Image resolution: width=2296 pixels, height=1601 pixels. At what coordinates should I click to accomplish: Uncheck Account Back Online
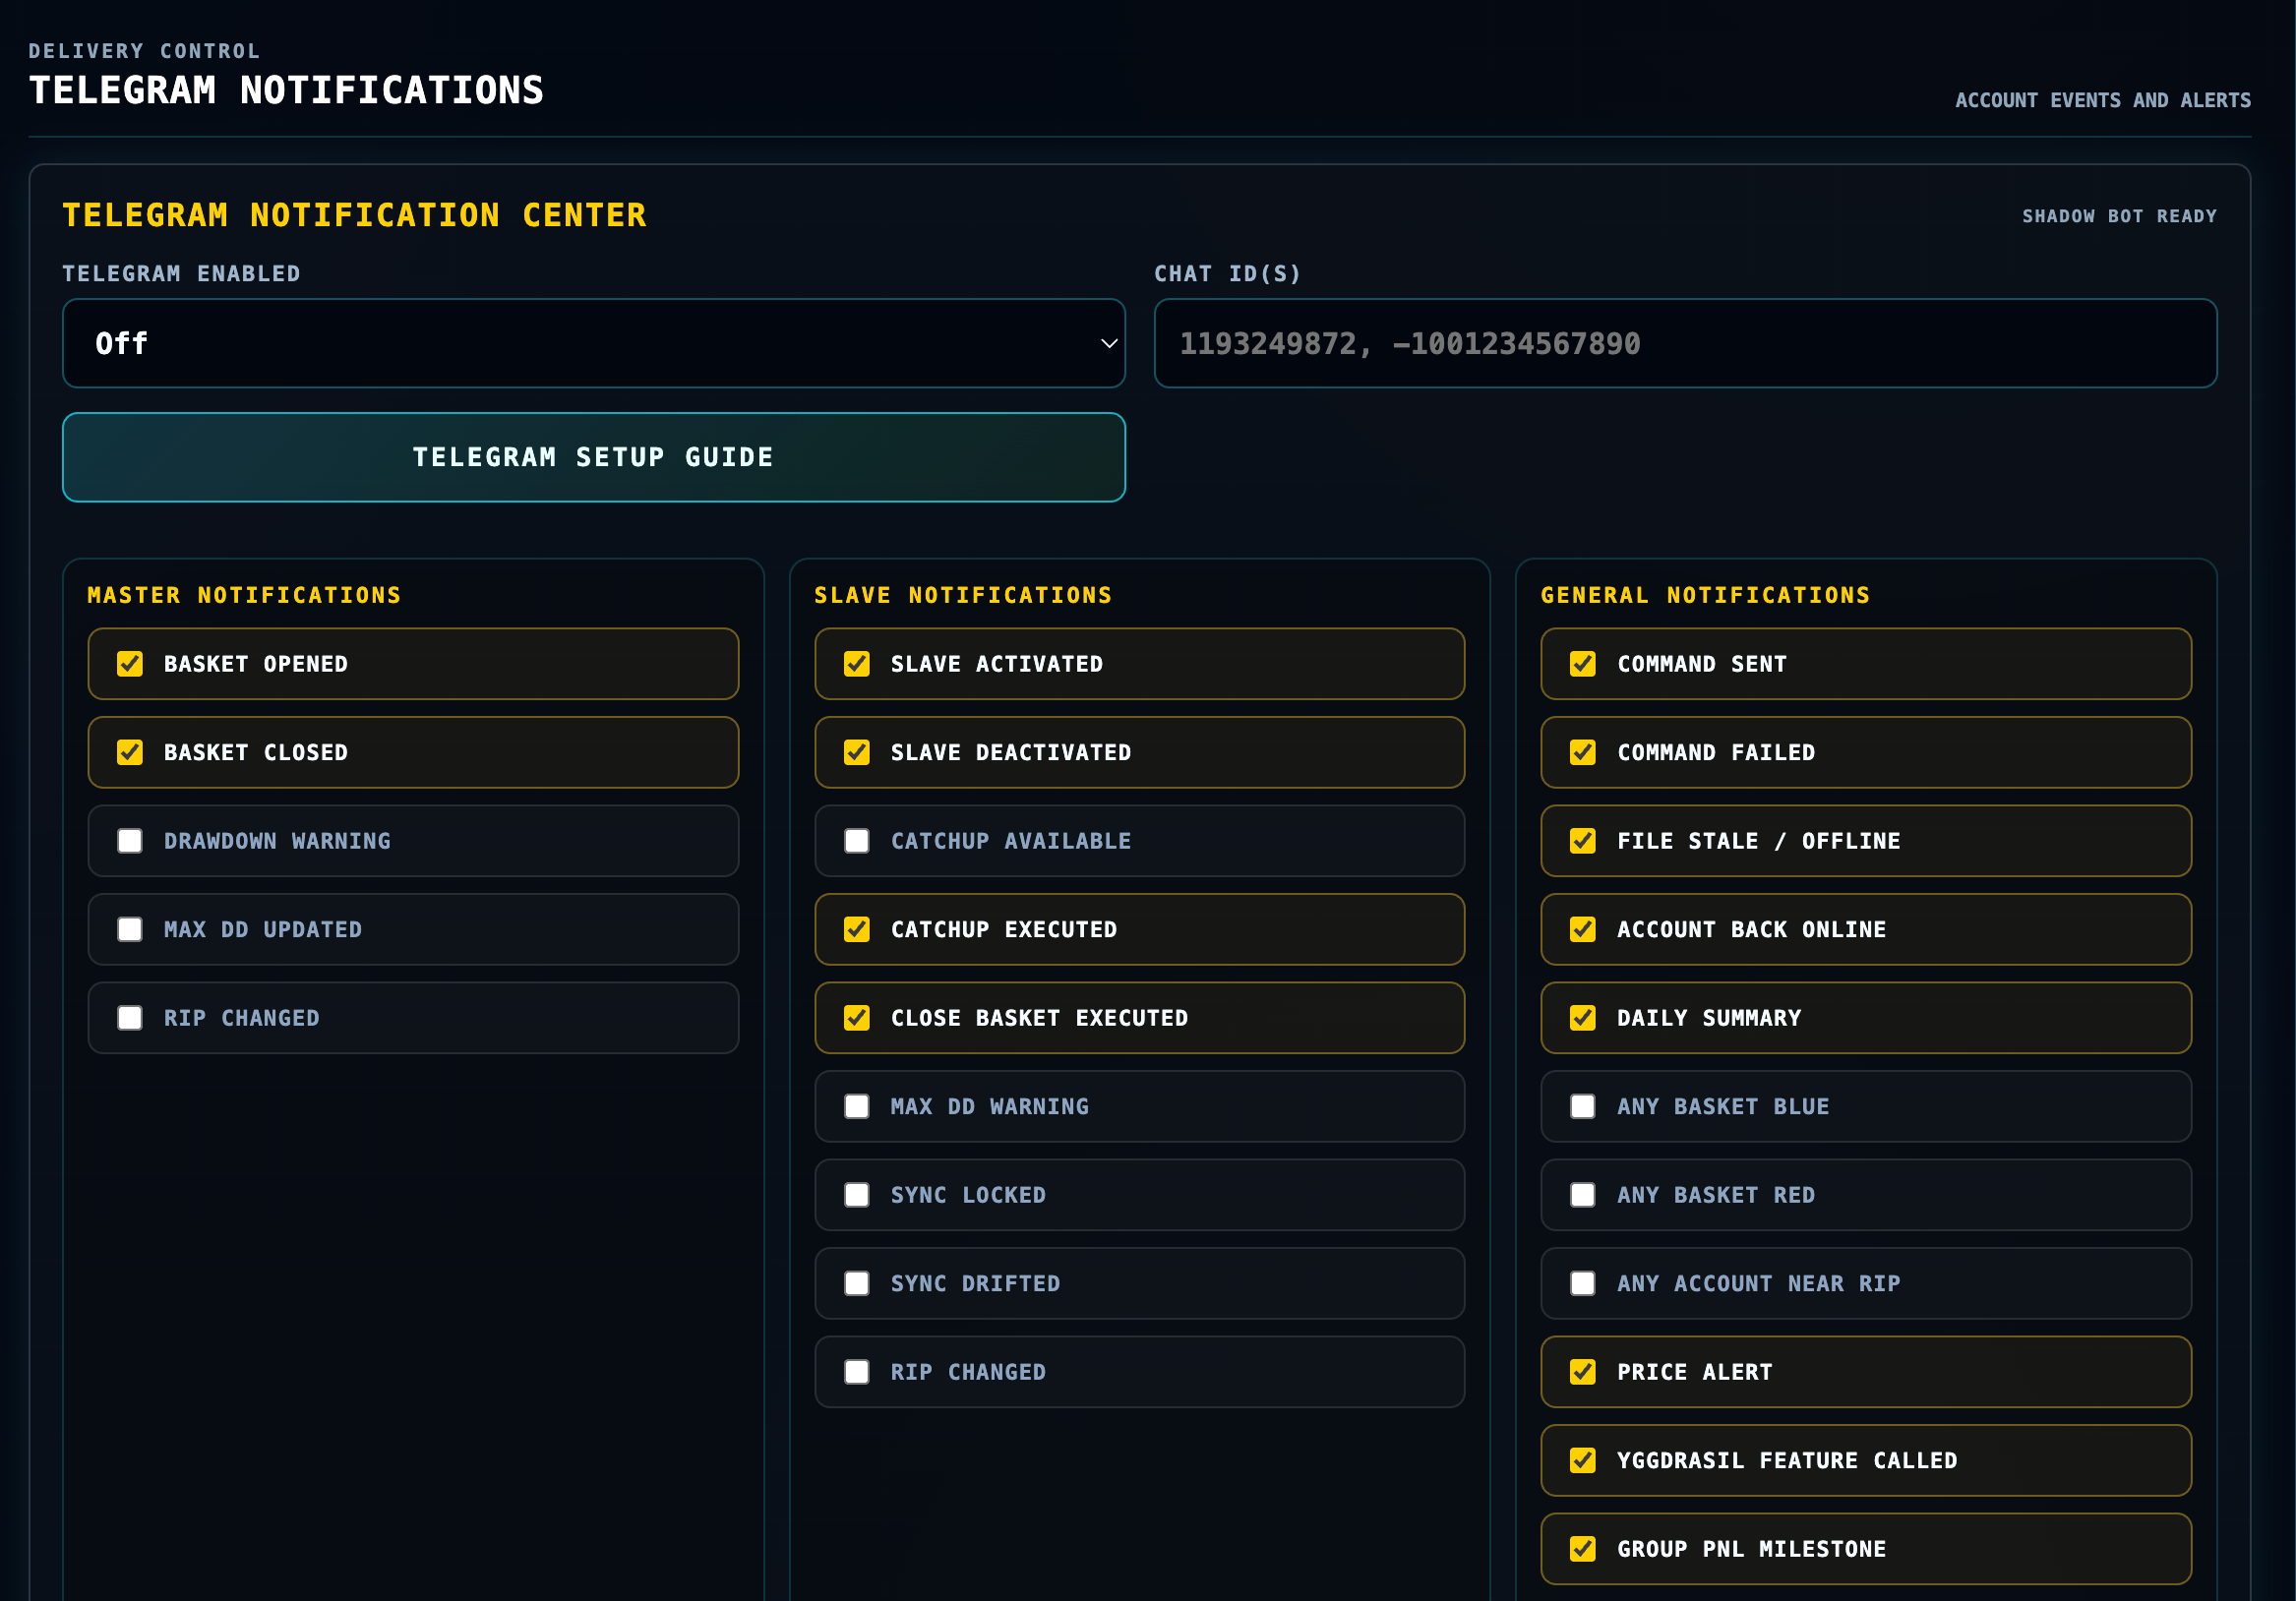(x=1583, y=929)
